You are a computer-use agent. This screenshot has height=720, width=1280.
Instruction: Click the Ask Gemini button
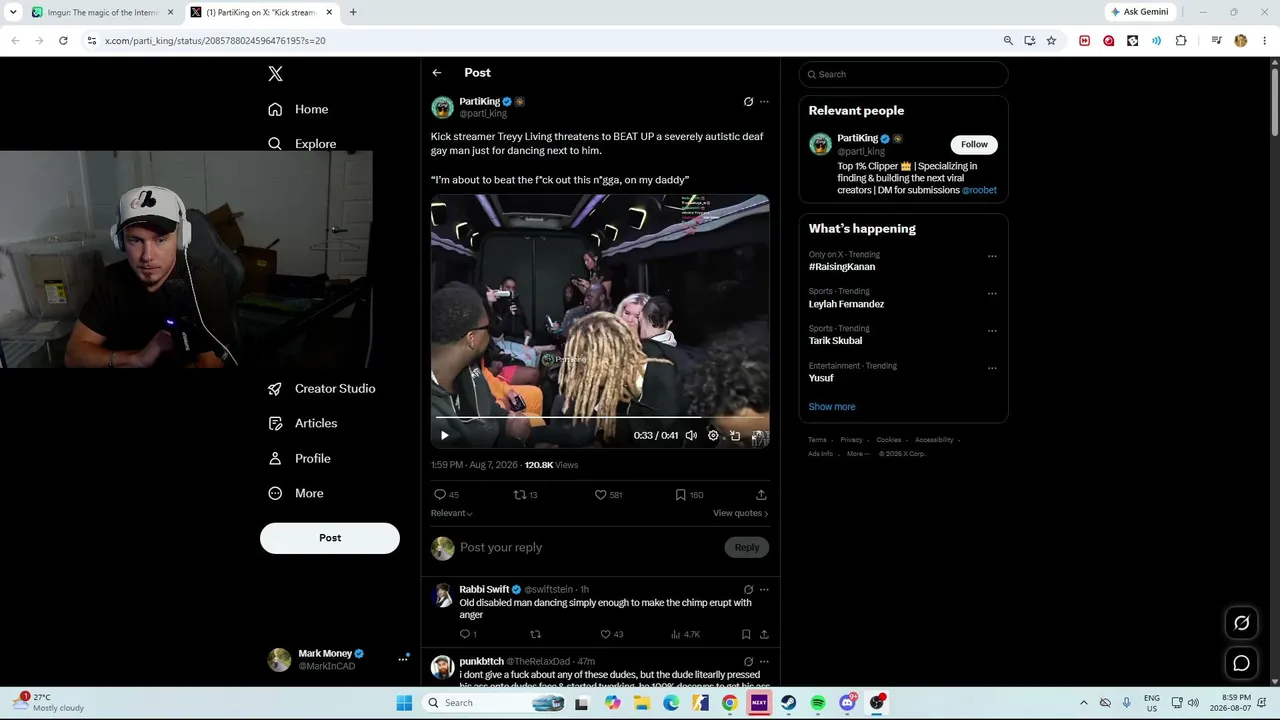click(1140, 12)
